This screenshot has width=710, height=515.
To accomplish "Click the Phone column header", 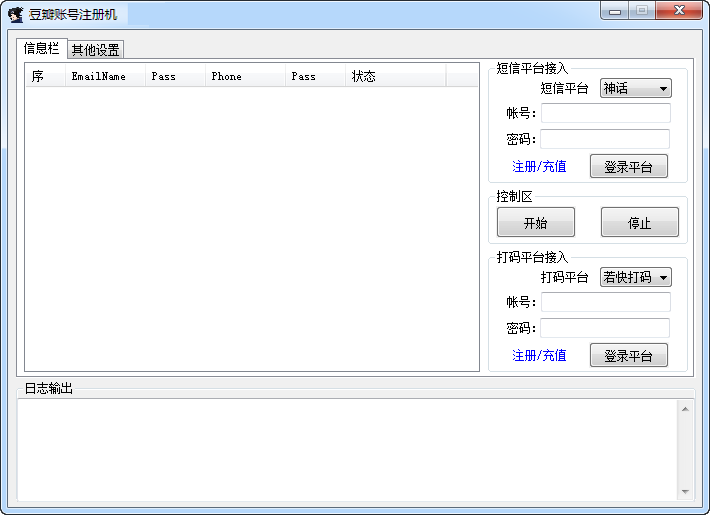I will [x=244, y=76].
